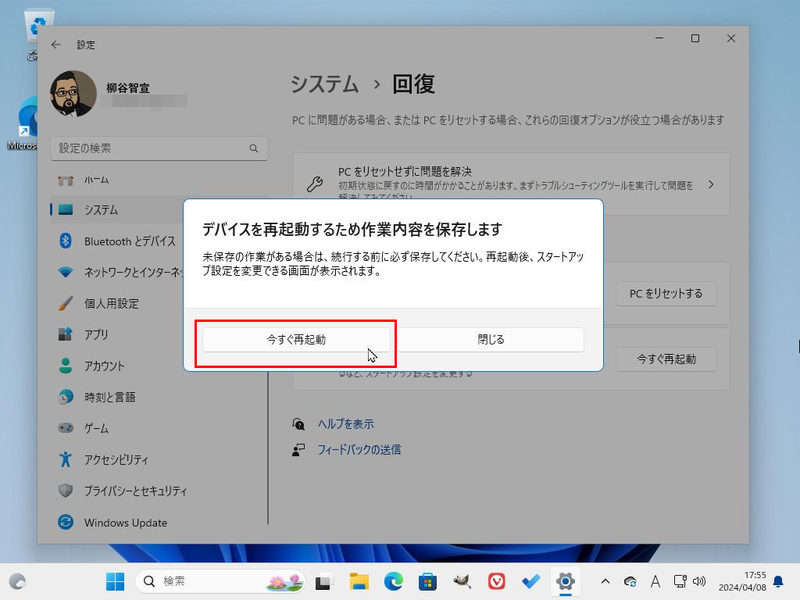This screenshot has width=800, height=600.
Task: Click Settings gear on taskbar
Action: click(x=565, y=582)
